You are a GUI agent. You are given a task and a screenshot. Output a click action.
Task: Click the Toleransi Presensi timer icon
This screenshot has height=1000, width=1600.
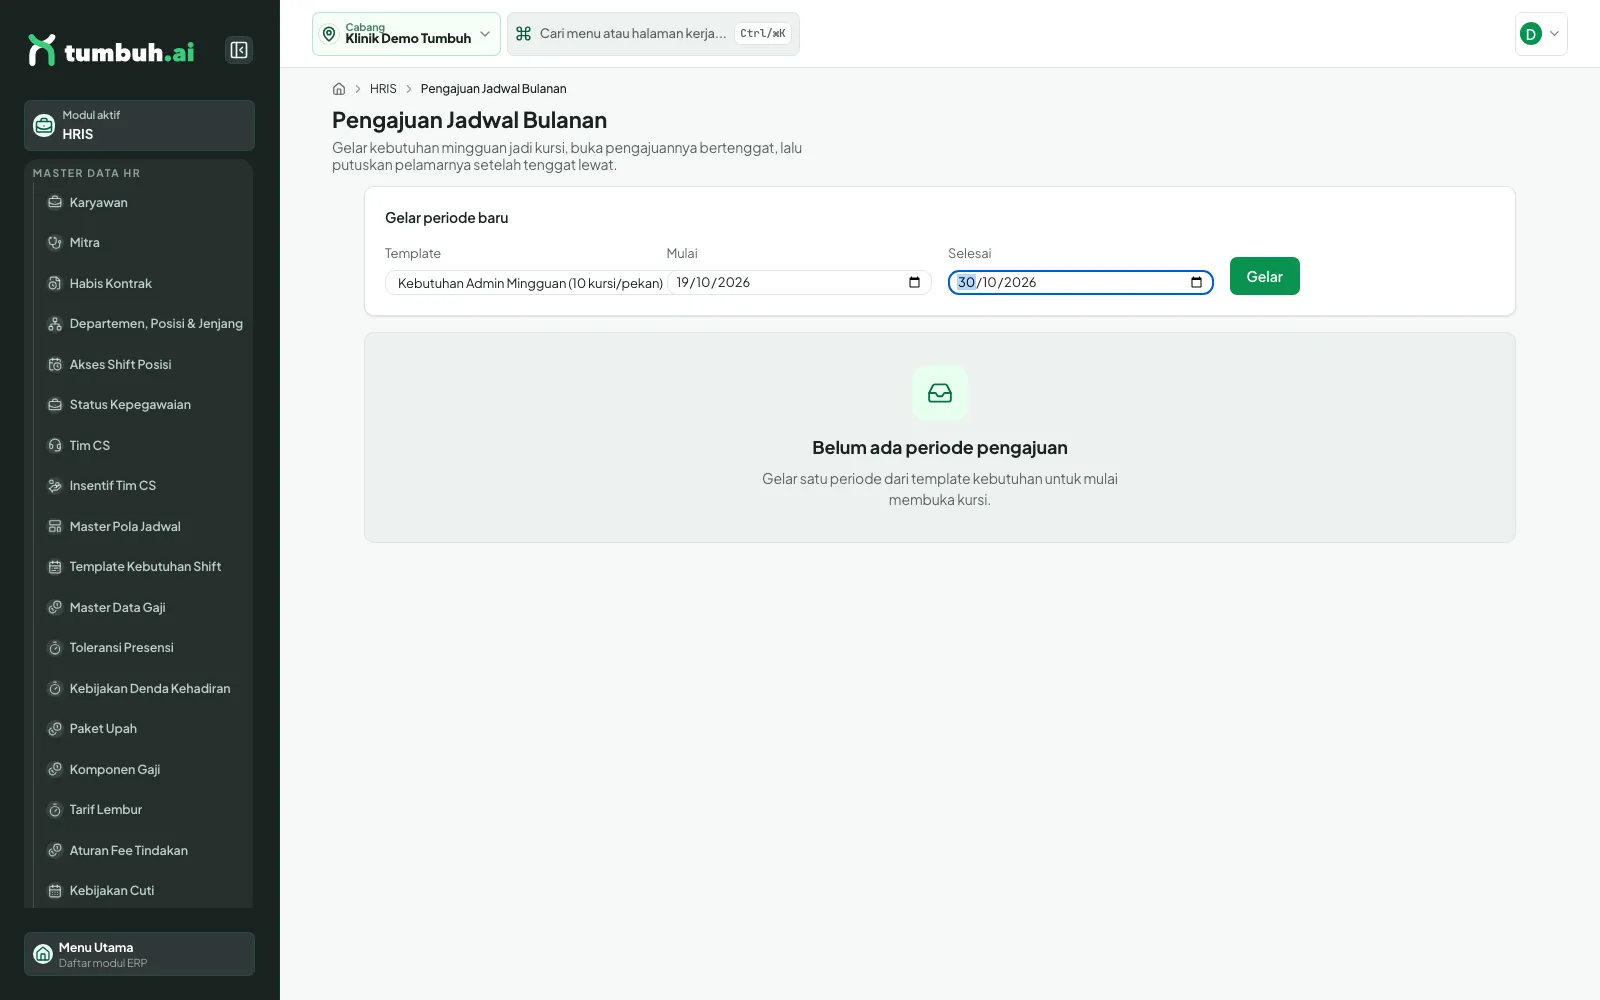55,648
